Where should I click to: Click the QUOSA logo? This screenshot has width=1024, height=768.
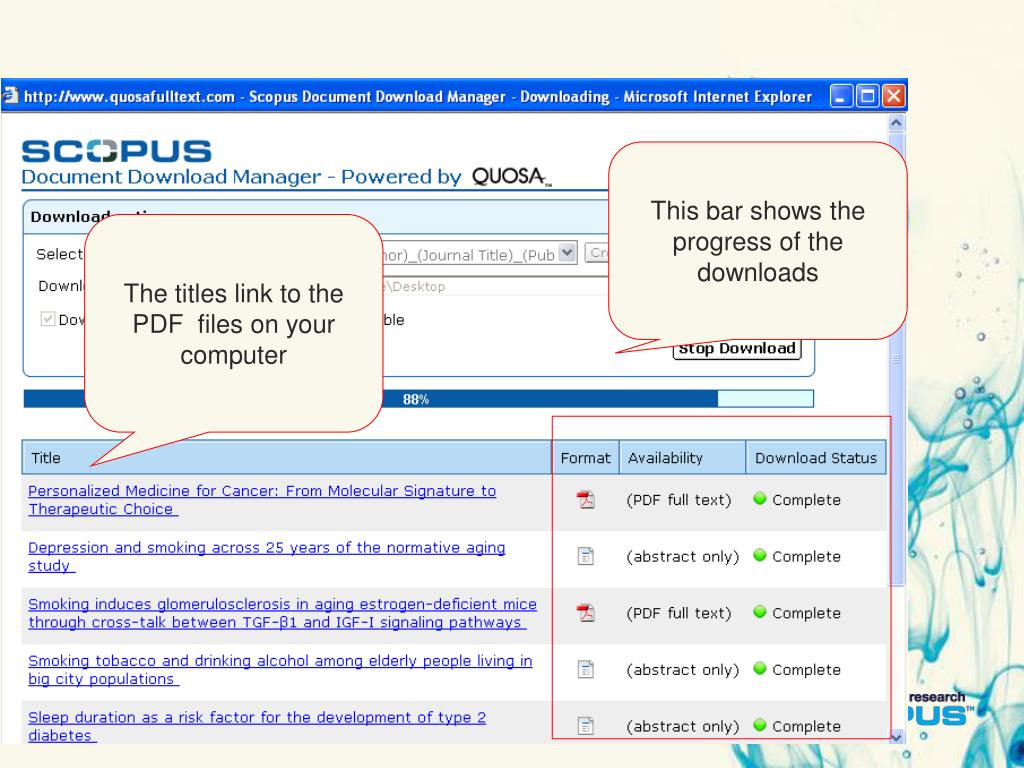(511, 177)
